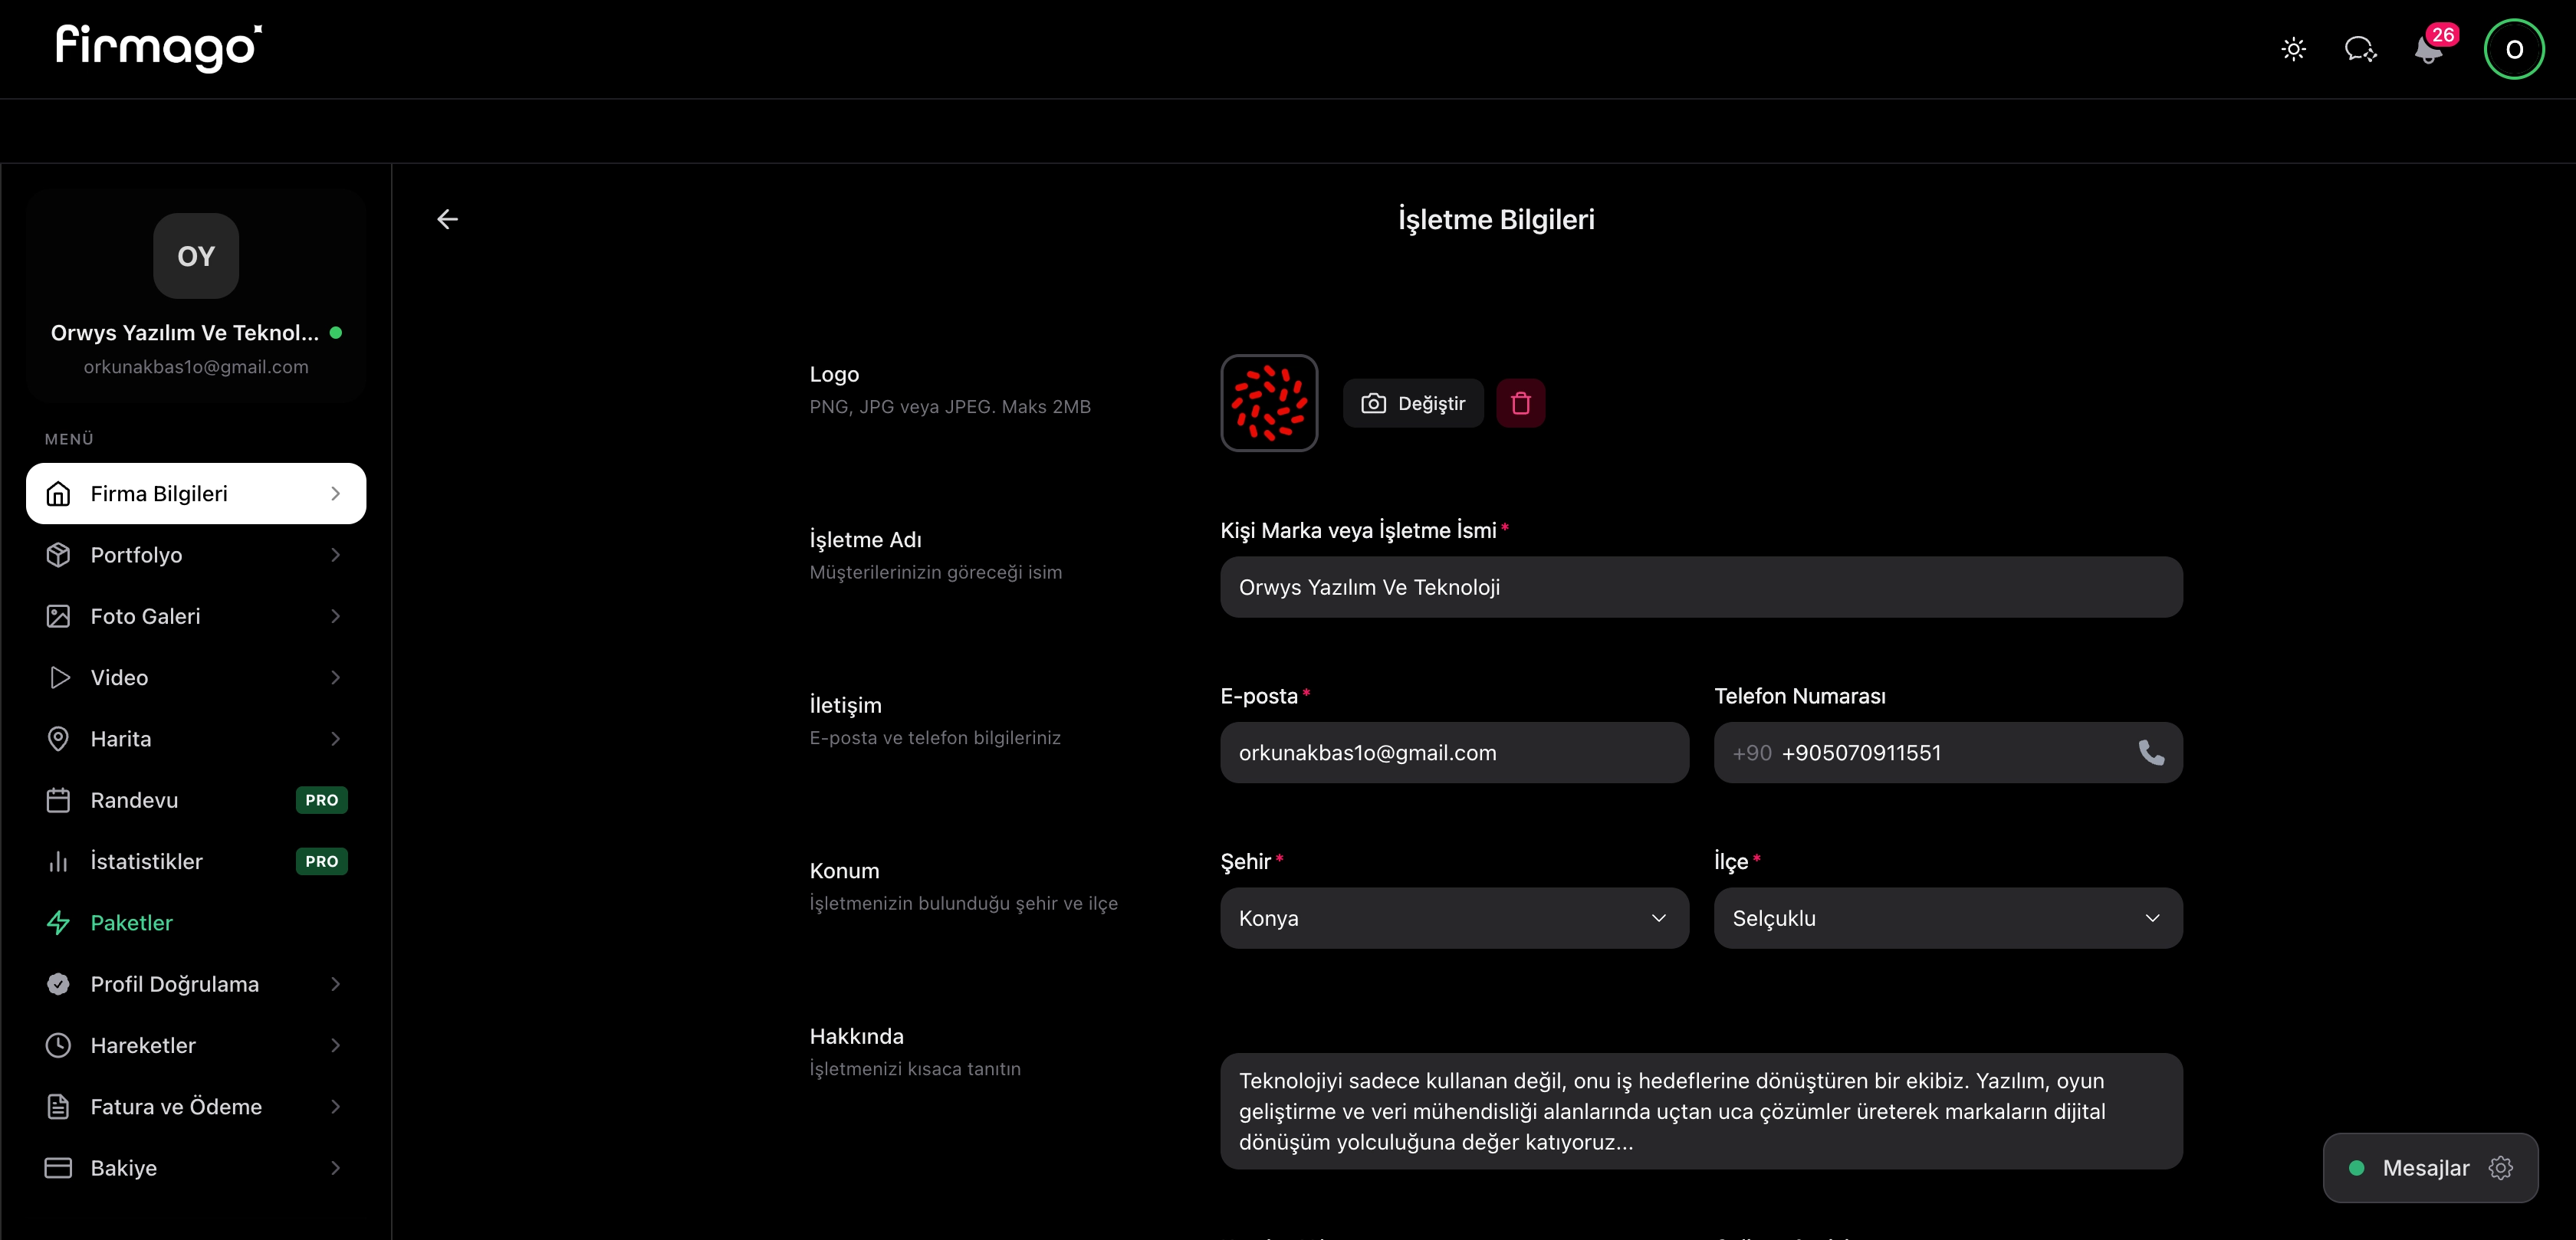Screen dimensions: 2576x1240
Task: Open notifications bell with 26 badge
Action: point(2428,49)
